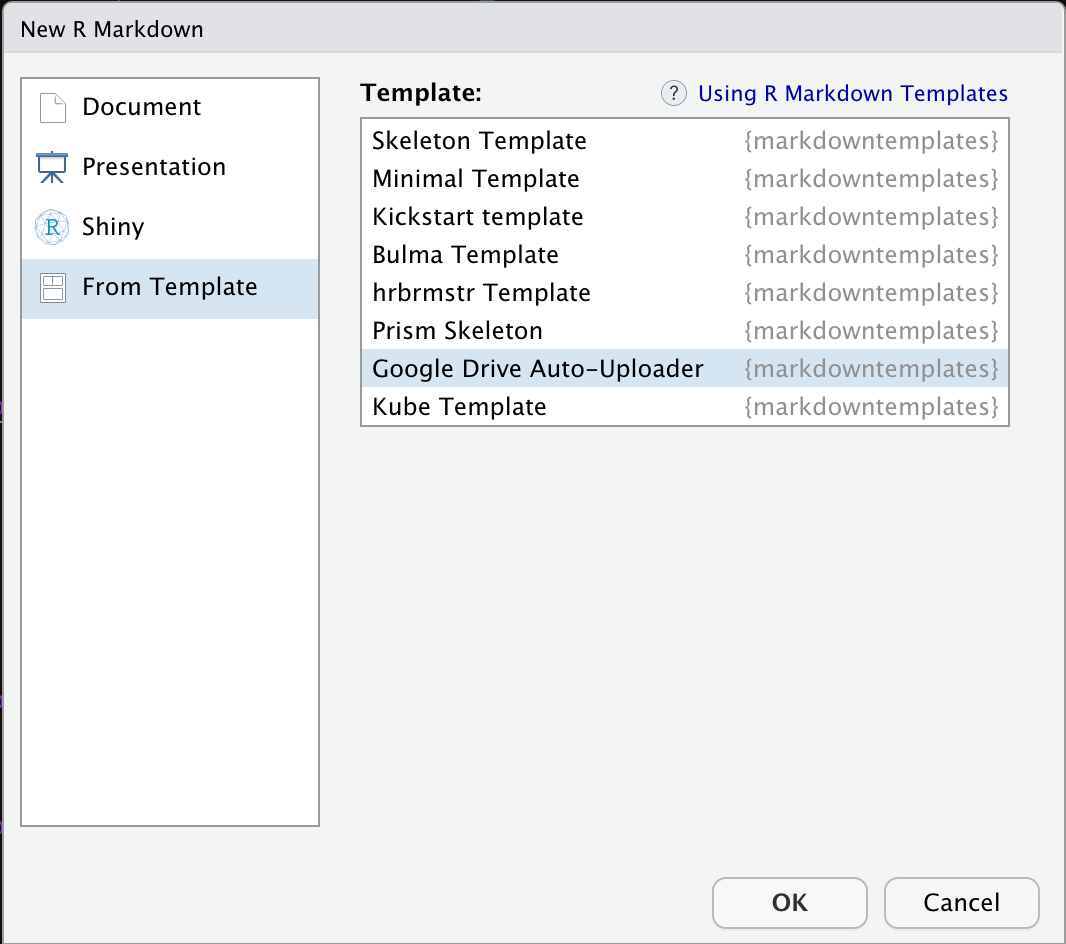
Task: Choose the Shiny category
Action: pos(113,228)
